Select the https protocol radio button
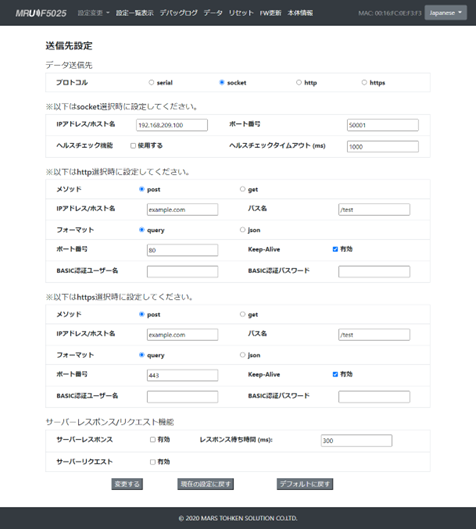The image size is (476, 529). (364, 82)
